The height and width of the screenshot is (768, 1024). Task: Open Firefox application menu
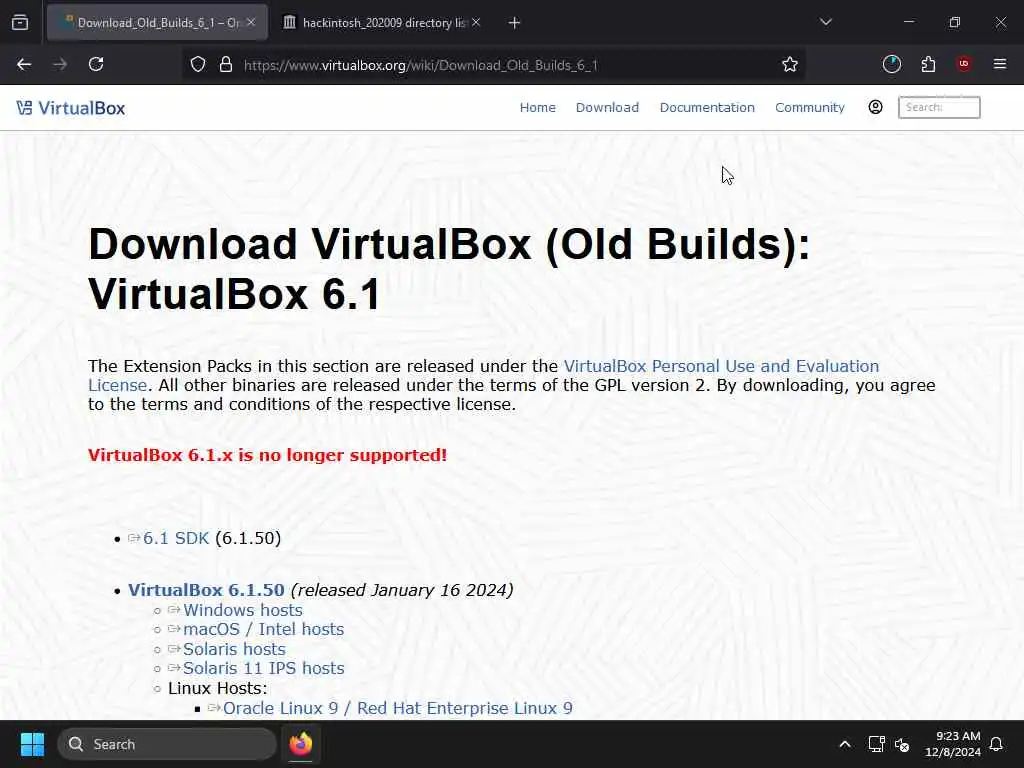coord(999,64)
